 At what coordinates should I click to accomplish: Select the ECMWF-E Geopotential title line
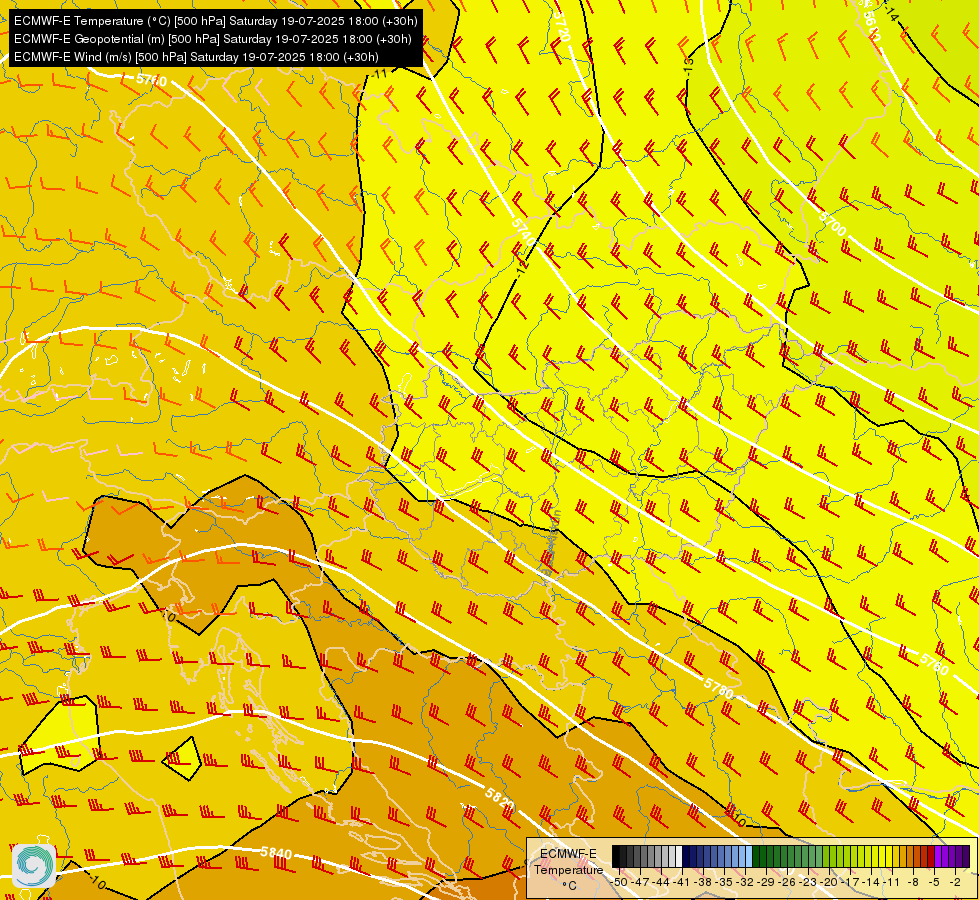pyautogui.click(x=212, y=39)
